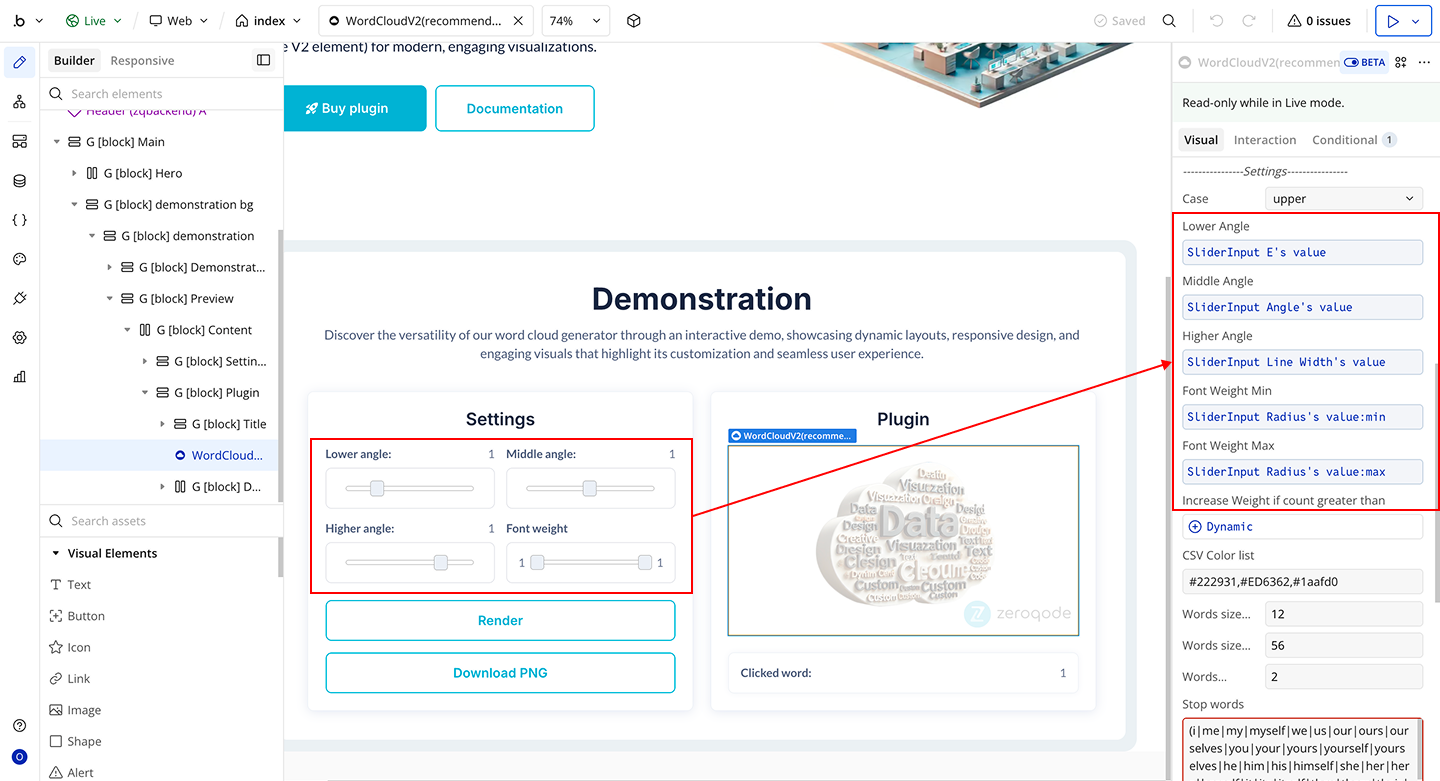Open the Live version dropdown
Viewport: 1440px width, 781px height.
click(x=94, y=21)
